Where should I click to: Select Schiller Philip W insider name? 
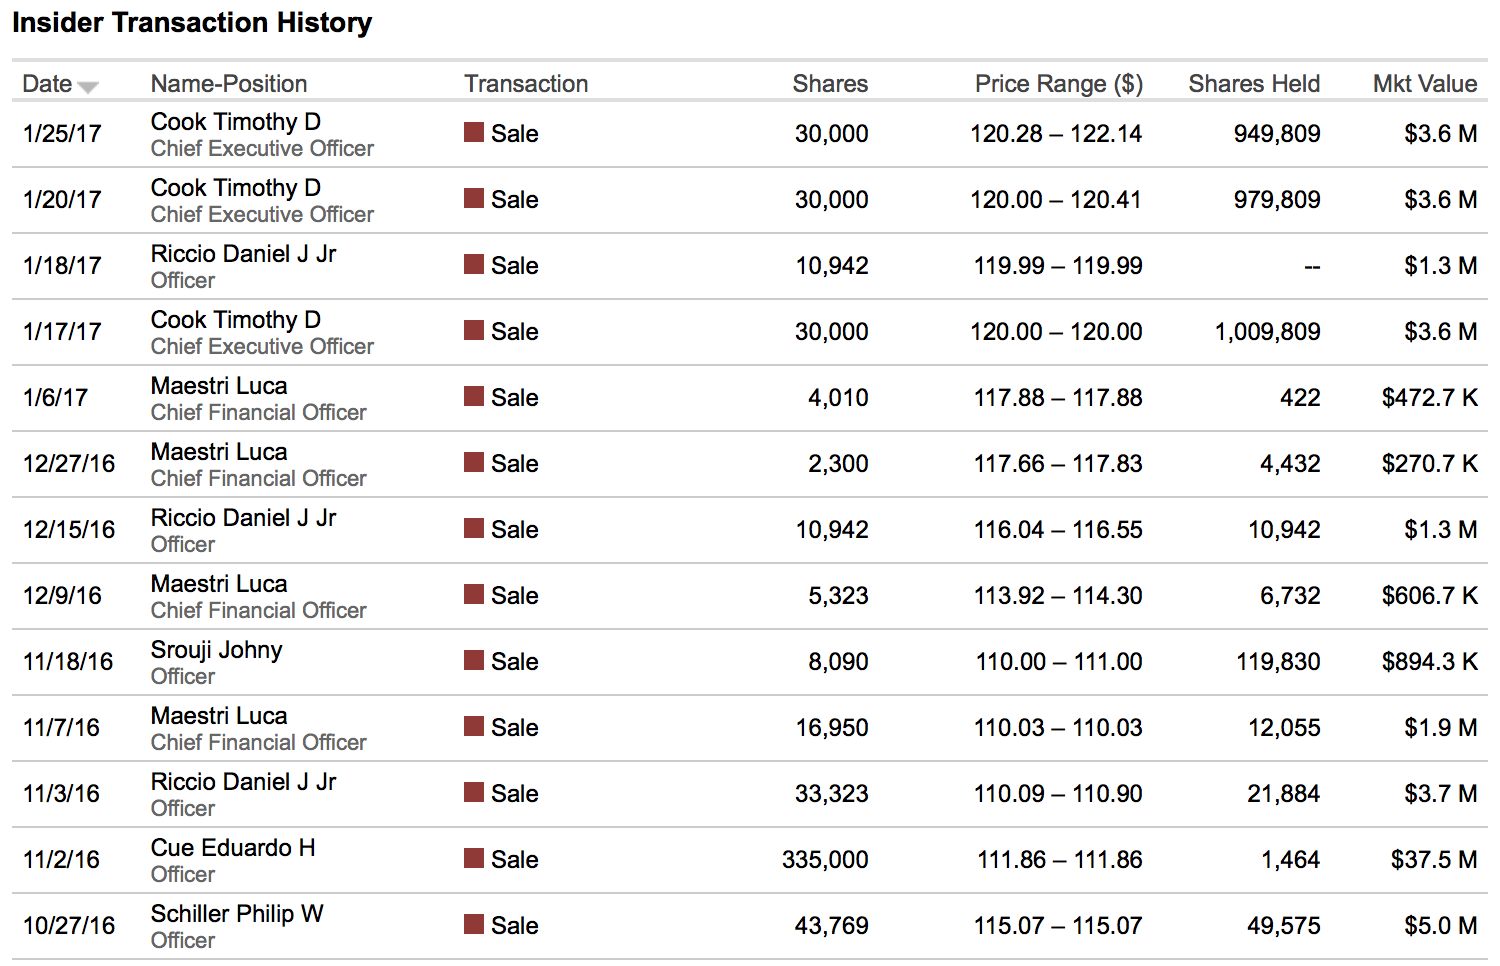click(x=237, y=914)
